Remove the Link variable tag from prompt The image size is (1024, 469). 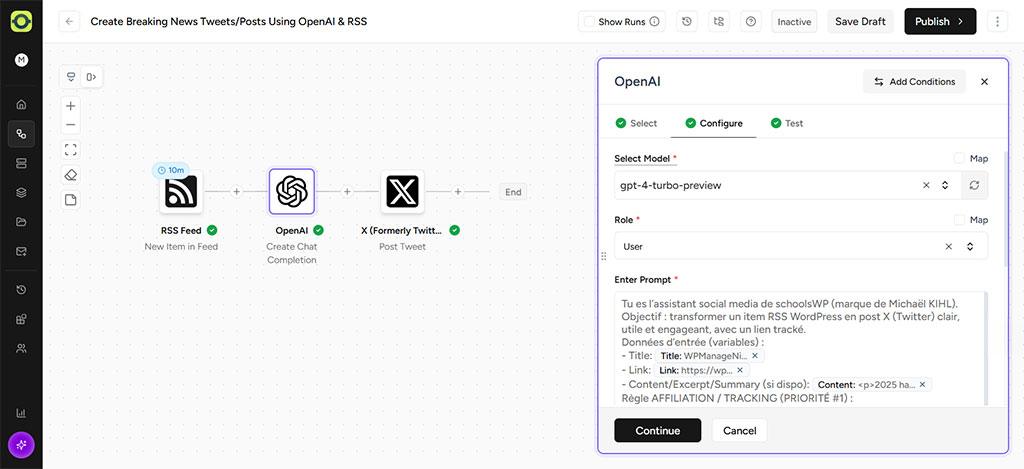(740, 370)
